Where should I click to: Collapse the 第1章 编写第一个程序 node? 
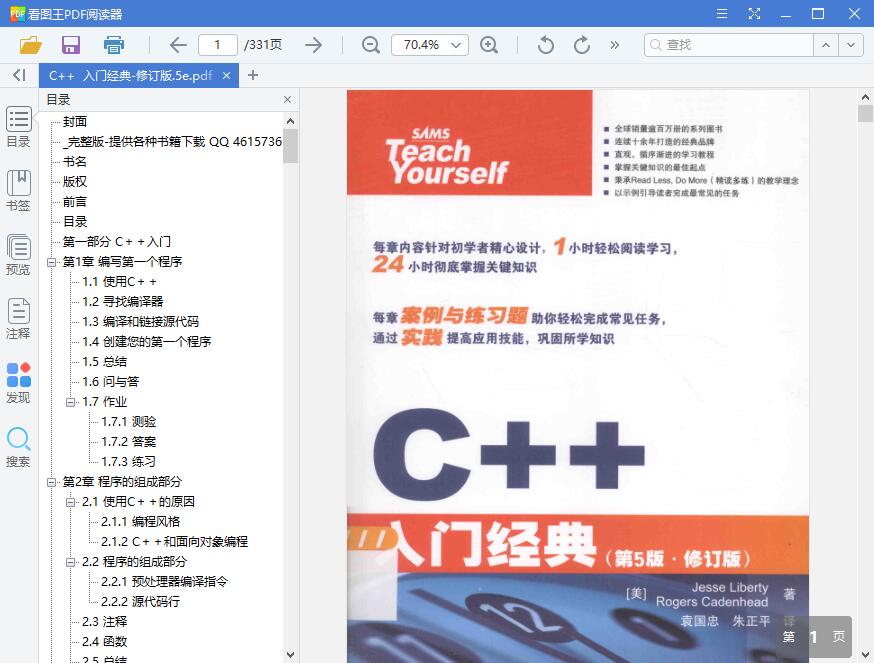coord(51,262)
